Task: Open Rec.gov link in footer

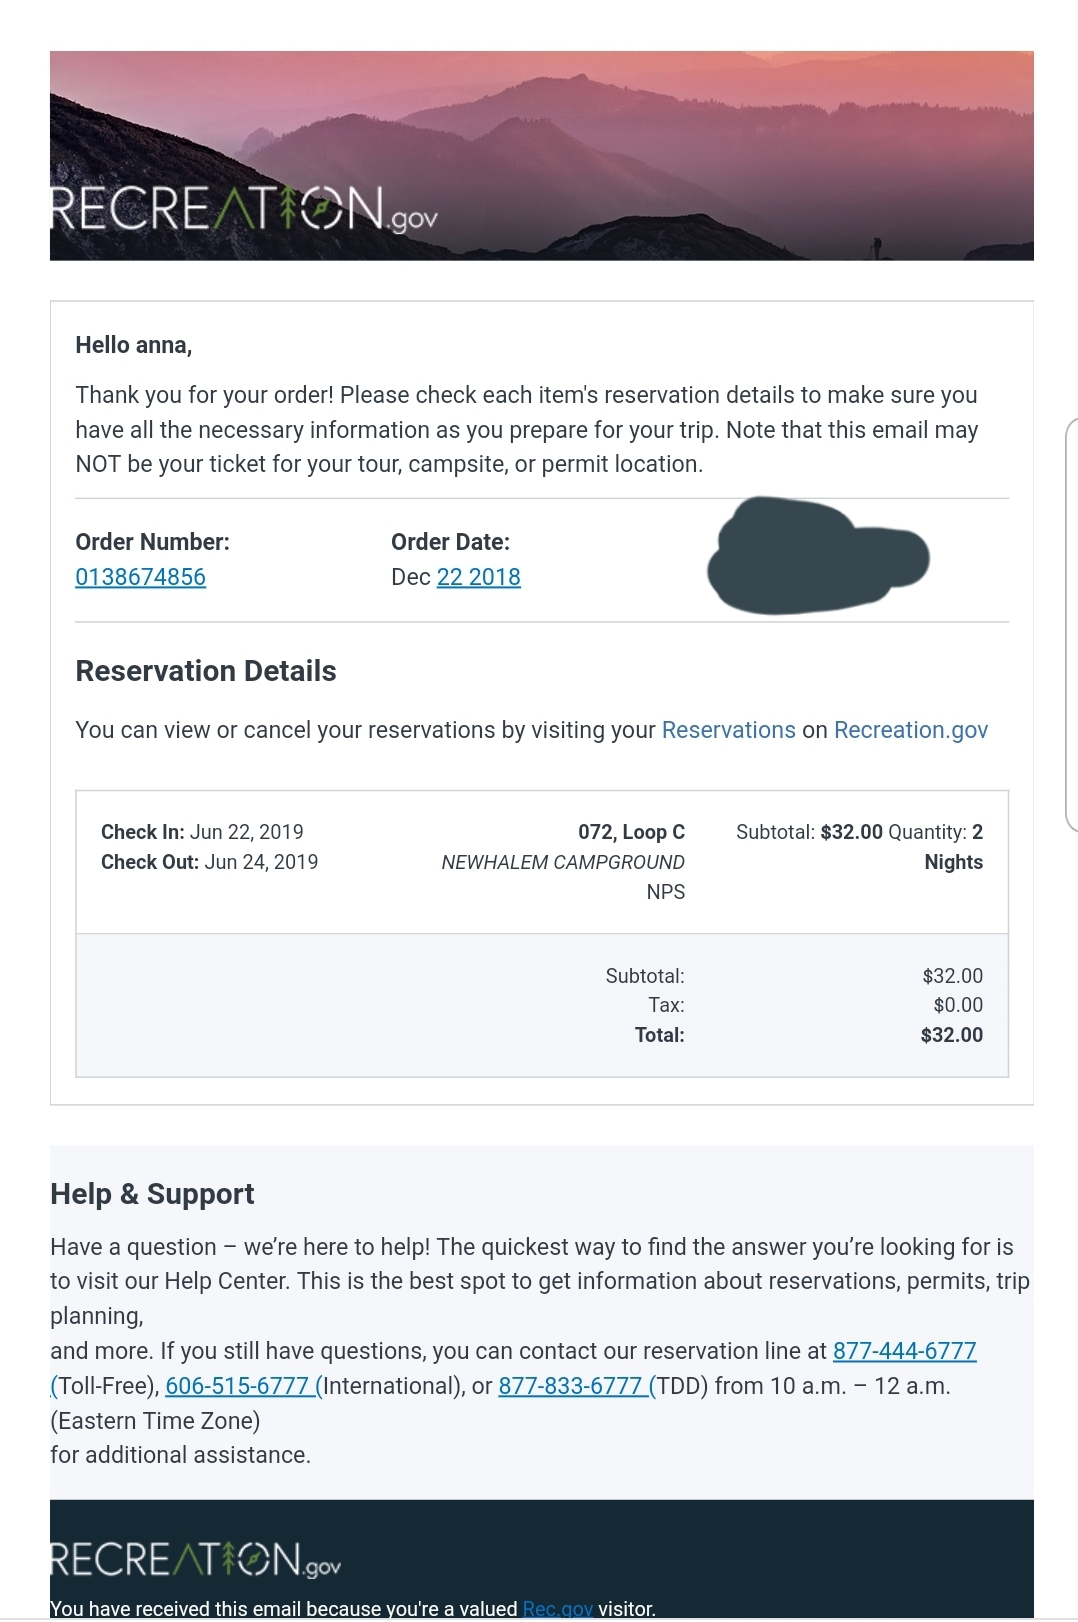Action: (x=557, y=1609)
